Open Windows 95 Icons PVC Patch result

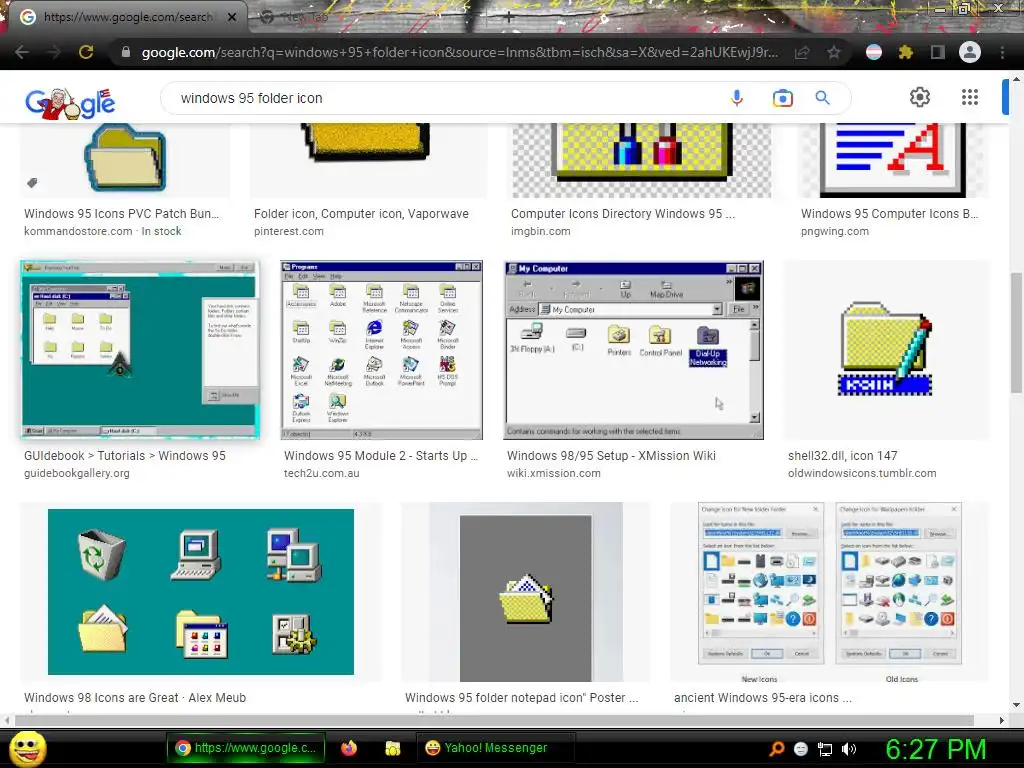(x=121, y=214)
